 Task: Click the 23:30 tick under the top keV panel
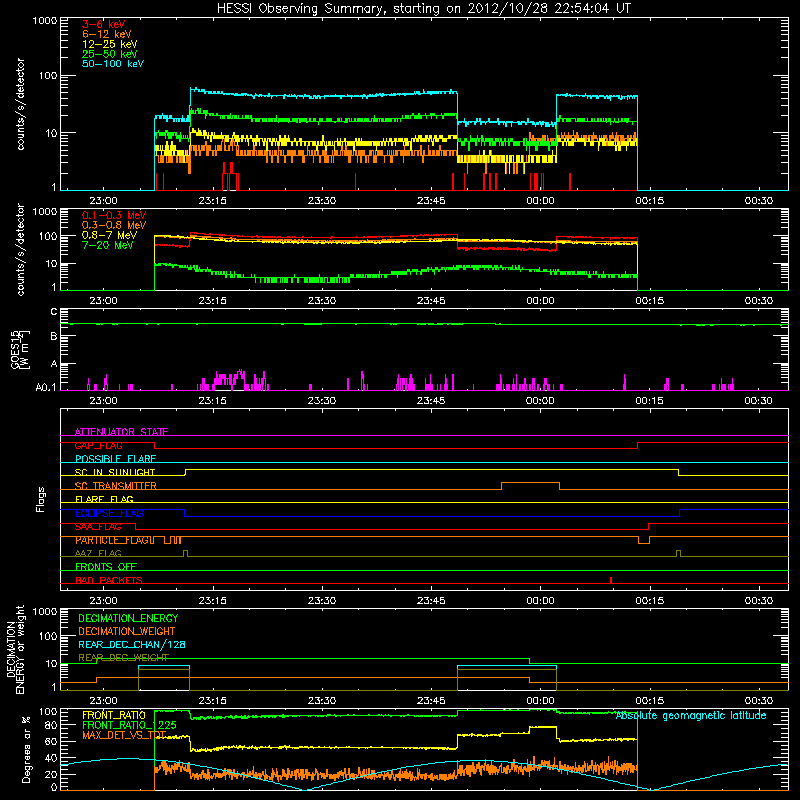[322, 201]
